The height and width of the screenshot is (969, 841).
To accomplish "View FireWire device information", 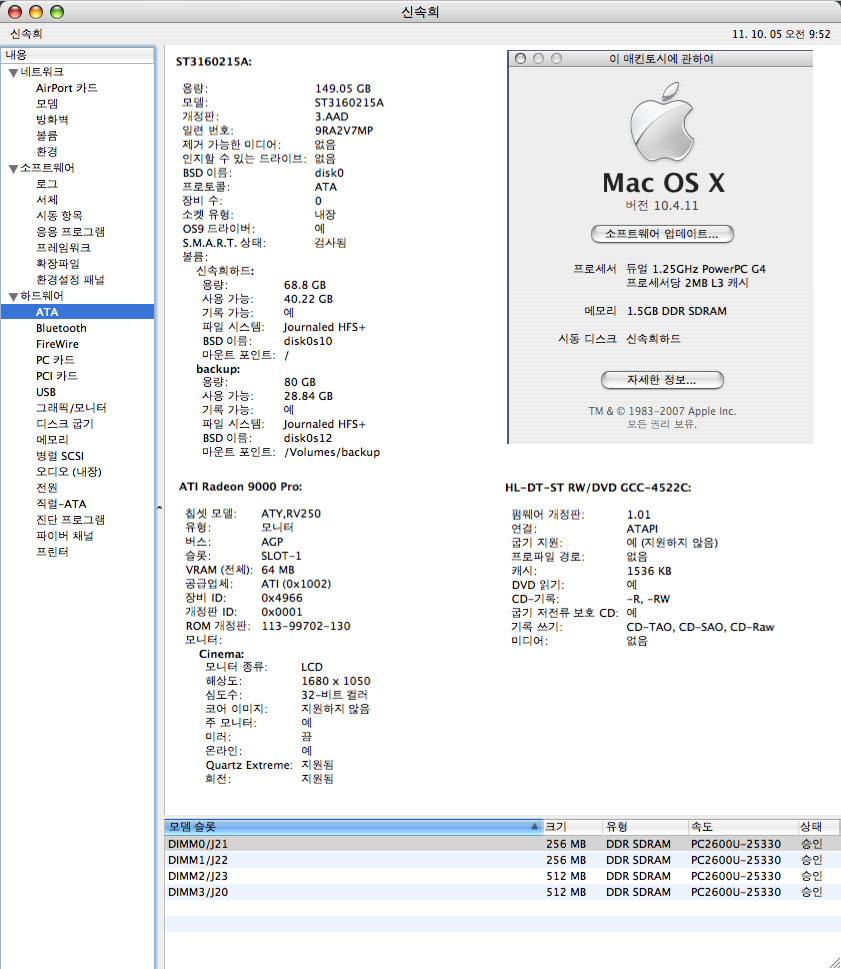I will pyautogui.click(x=57, y=344).
